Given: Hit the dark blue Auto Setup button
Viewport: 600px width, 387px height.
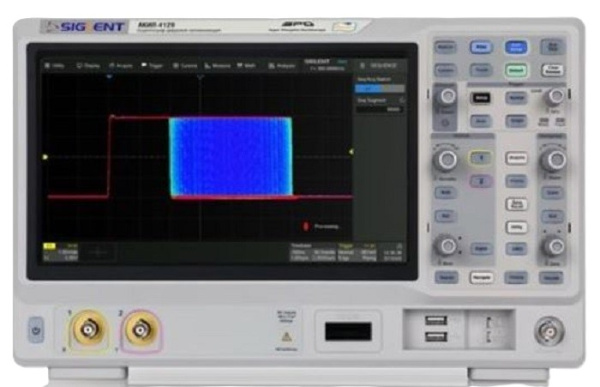Looking at the screenshot, I should click(x=516, y=47).
